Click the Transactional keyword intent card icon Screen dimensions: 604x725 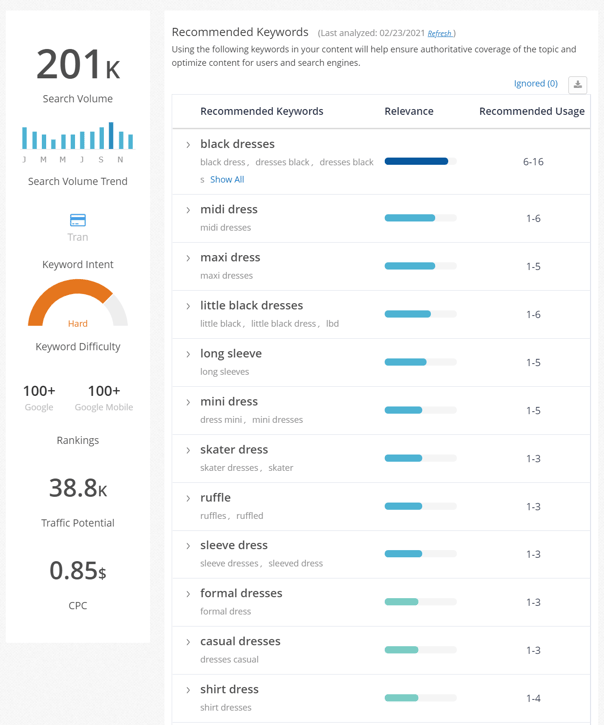pos(78,220)
